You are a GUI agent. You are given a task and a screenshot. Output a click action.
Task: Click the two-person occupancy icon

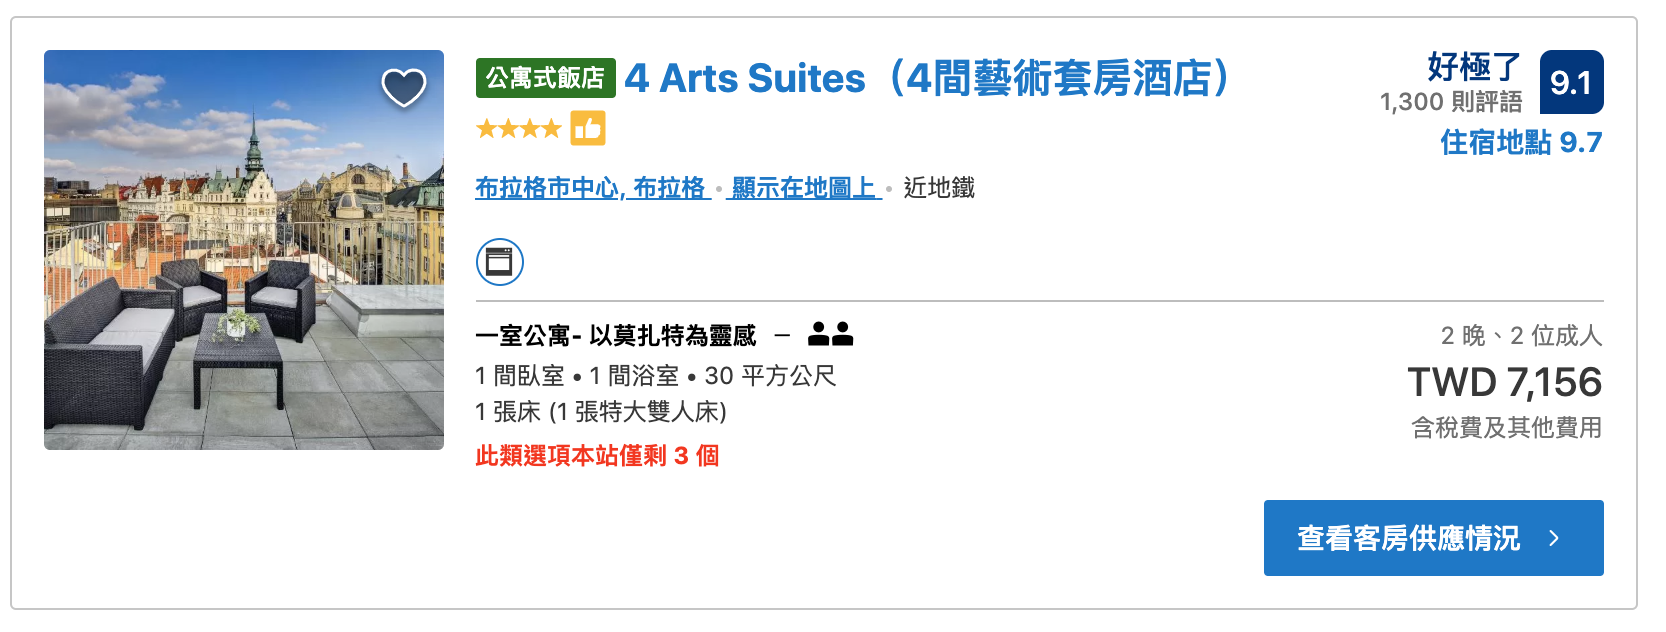coord(830,334)
